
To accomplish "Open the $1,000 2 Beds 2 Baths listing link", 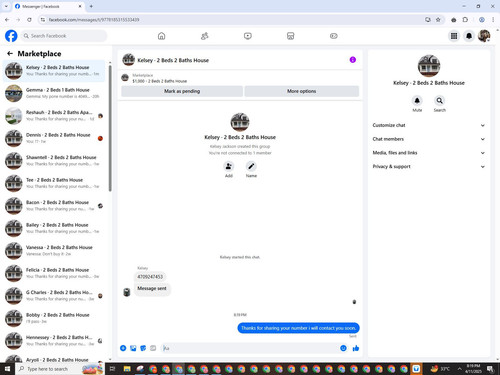I will pos(159,81).
